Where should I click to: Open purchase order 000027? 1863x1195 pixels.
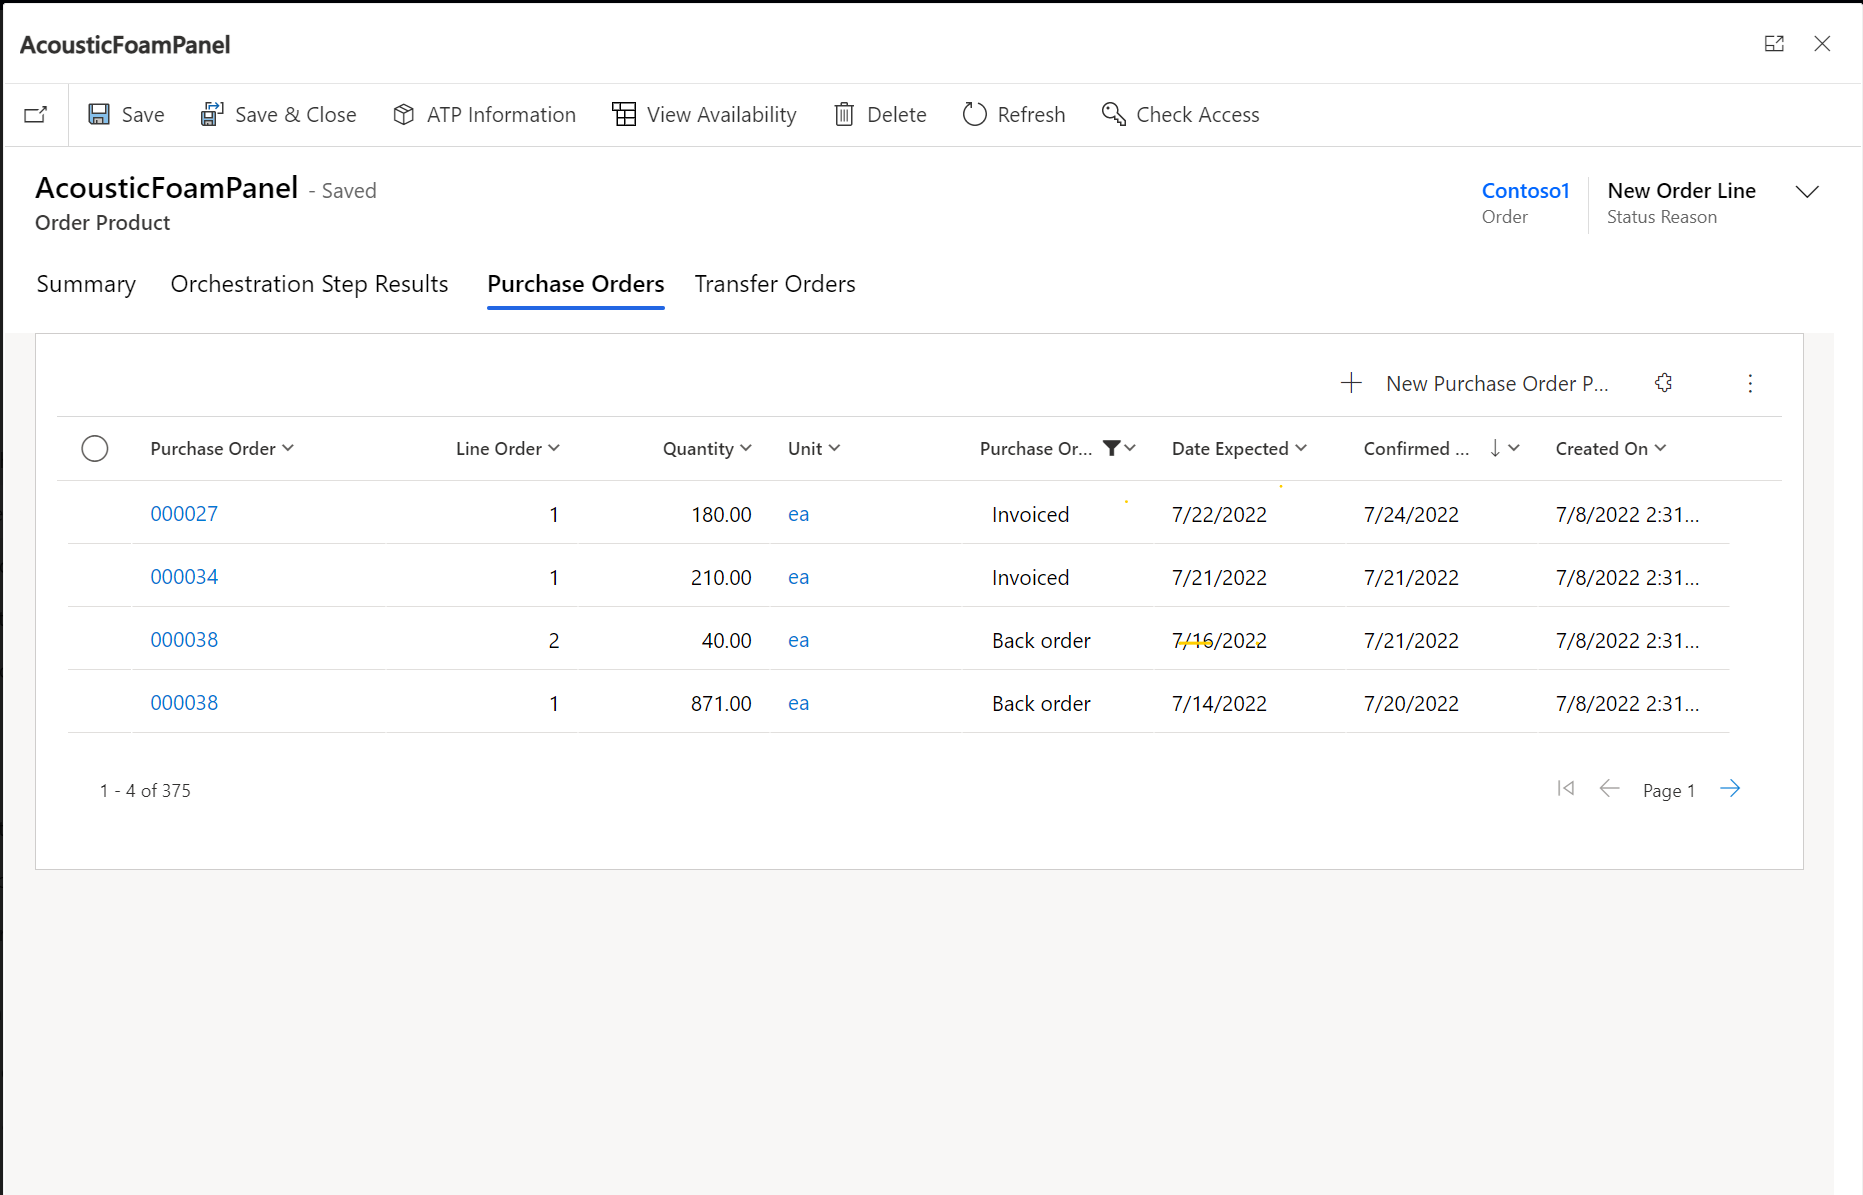(184, 513)
